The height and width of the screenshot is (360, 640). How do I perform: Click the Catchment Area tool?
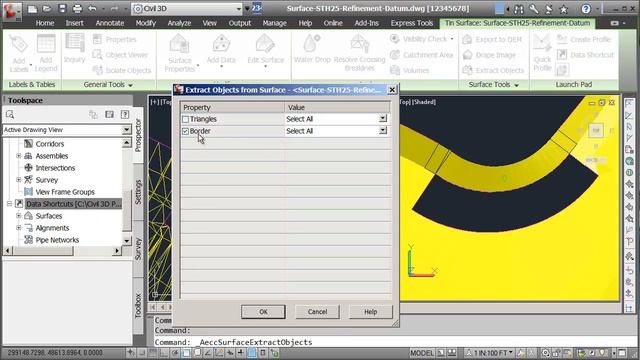click(x=422, y=55)
